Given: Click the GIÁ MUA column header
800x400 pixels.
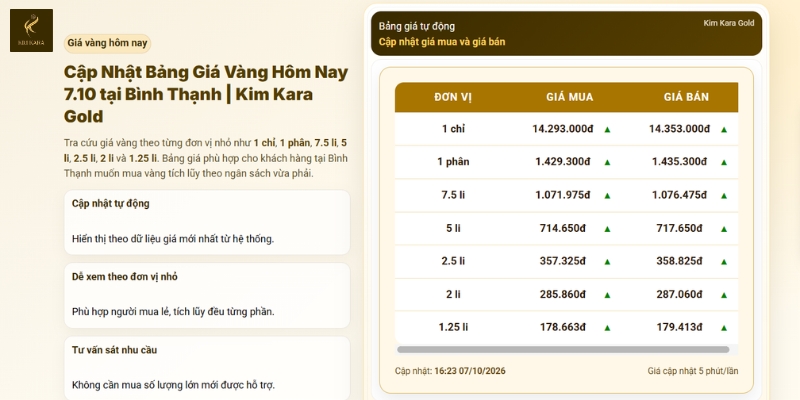Looking at the screenshot, I should click(570, 97).
